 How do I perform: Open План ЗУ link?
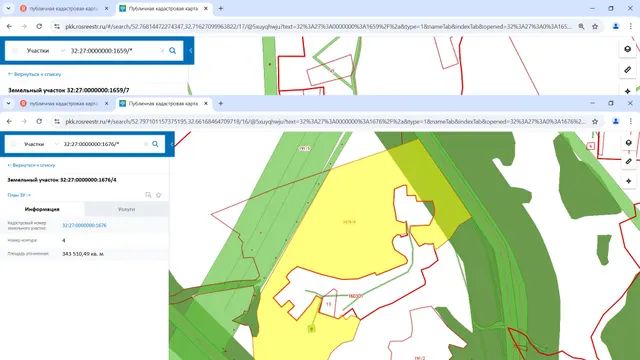(x=19, y=195)
